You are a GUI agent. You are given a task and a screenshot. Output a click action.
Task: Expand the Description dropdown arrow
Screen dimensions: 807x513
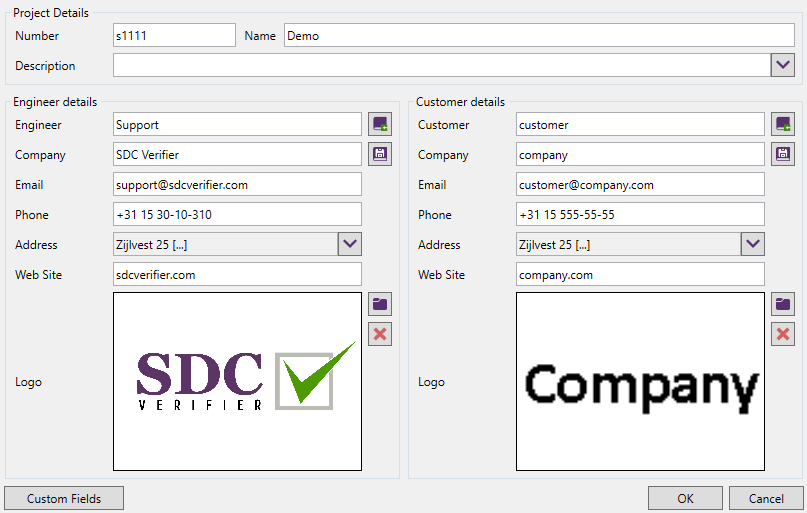[x=783, y=65]
